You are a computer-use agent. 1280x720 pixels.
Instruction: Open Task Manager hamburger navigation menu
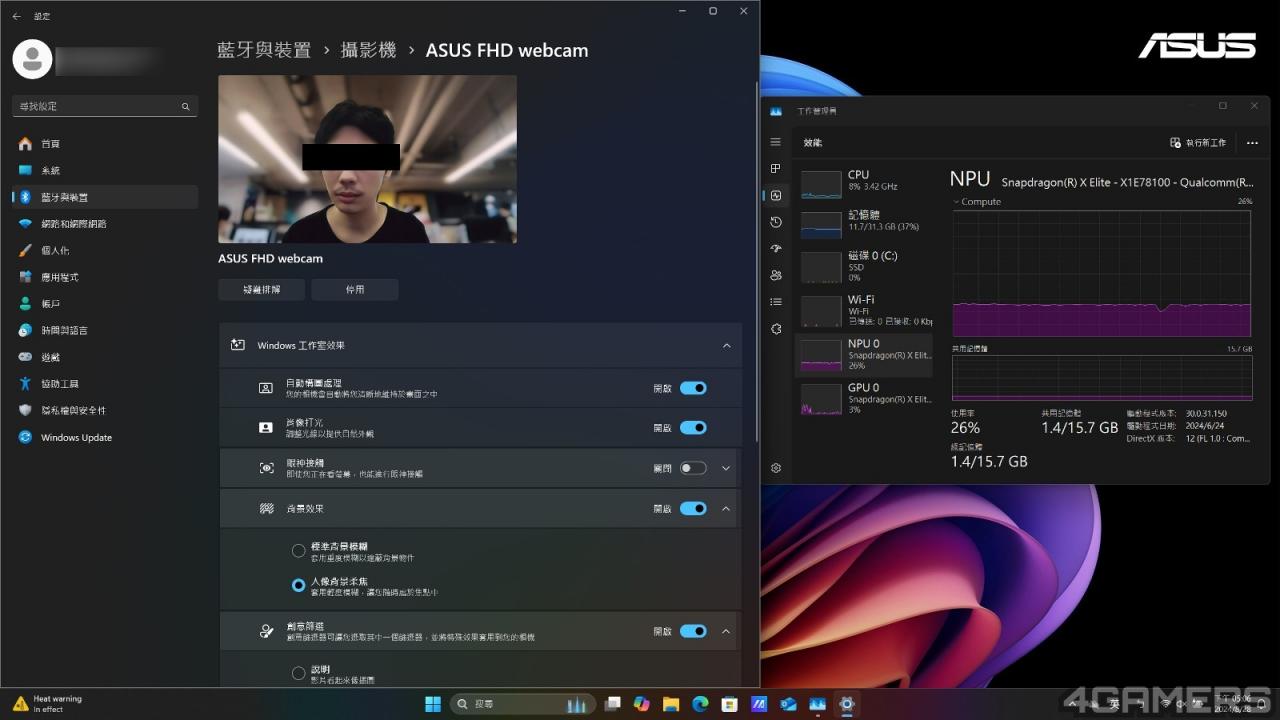776,142
